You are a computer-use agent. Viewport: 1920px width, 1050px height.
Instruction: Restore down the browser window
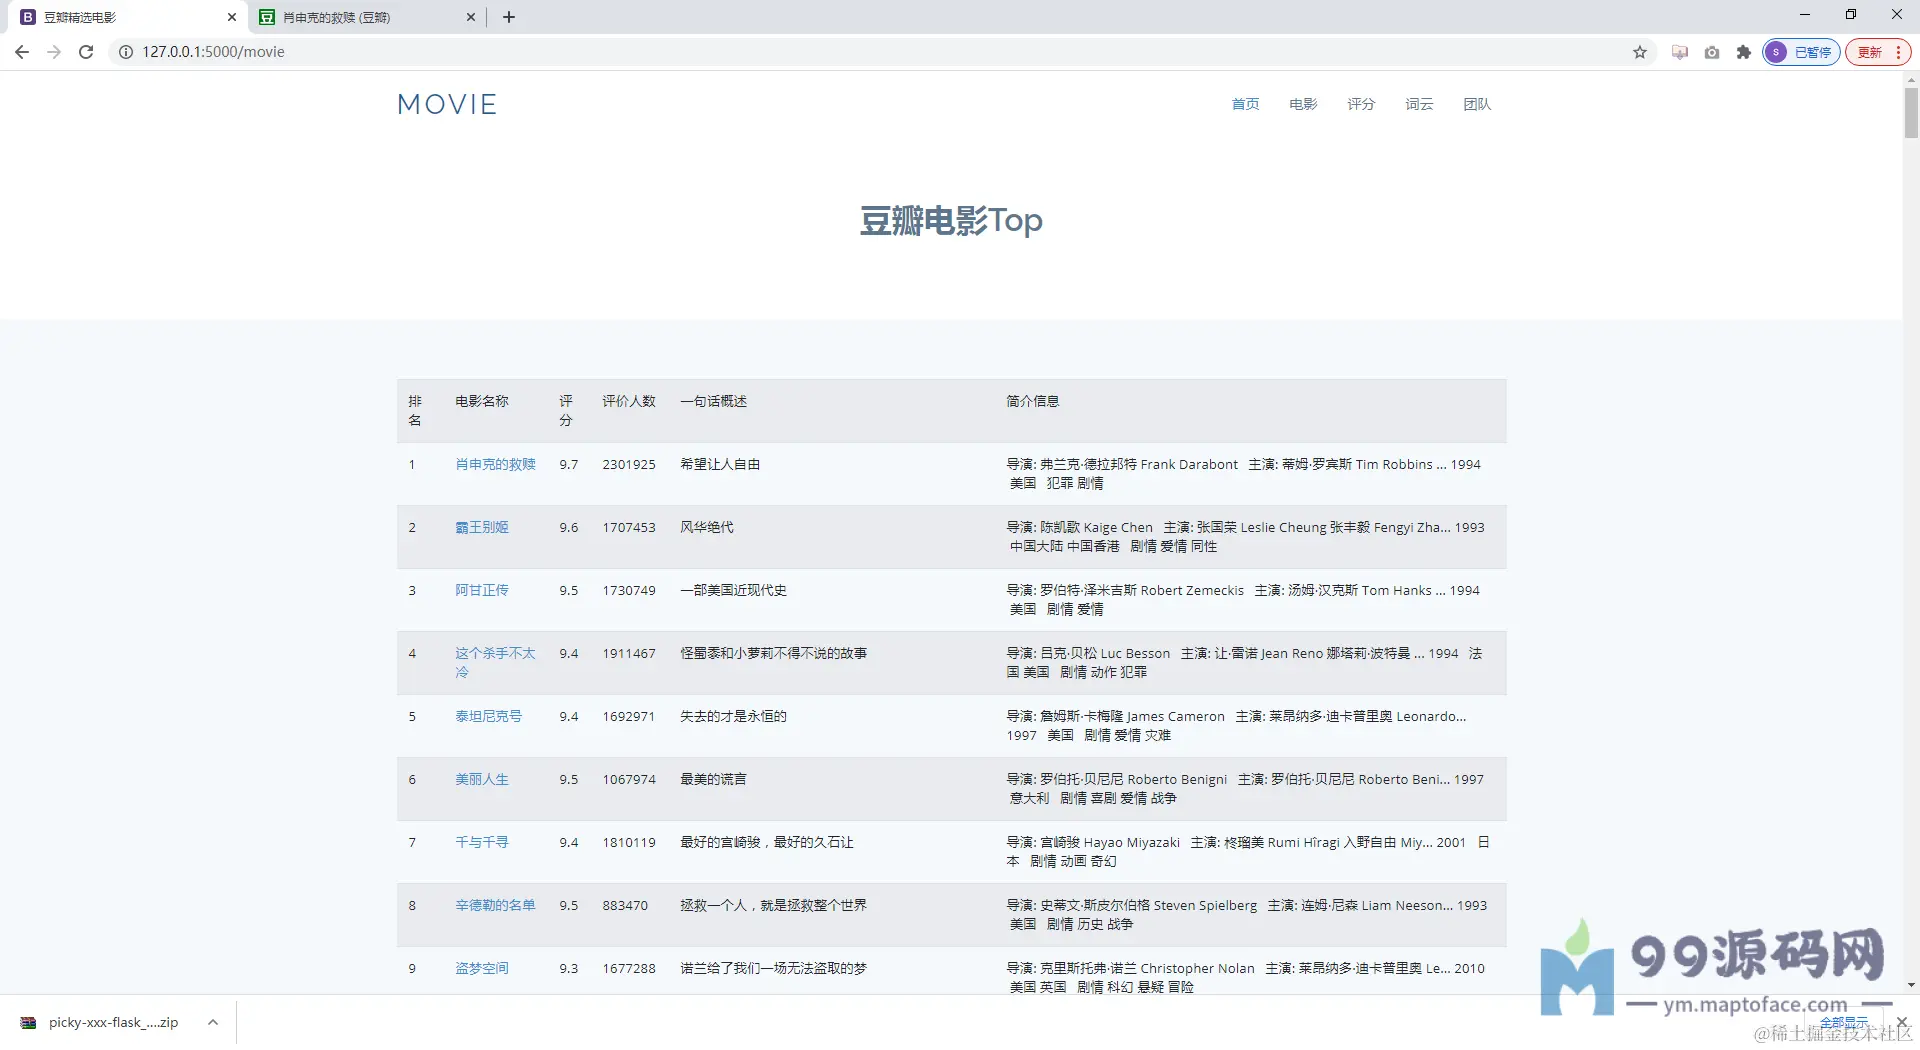[1851, 15]
